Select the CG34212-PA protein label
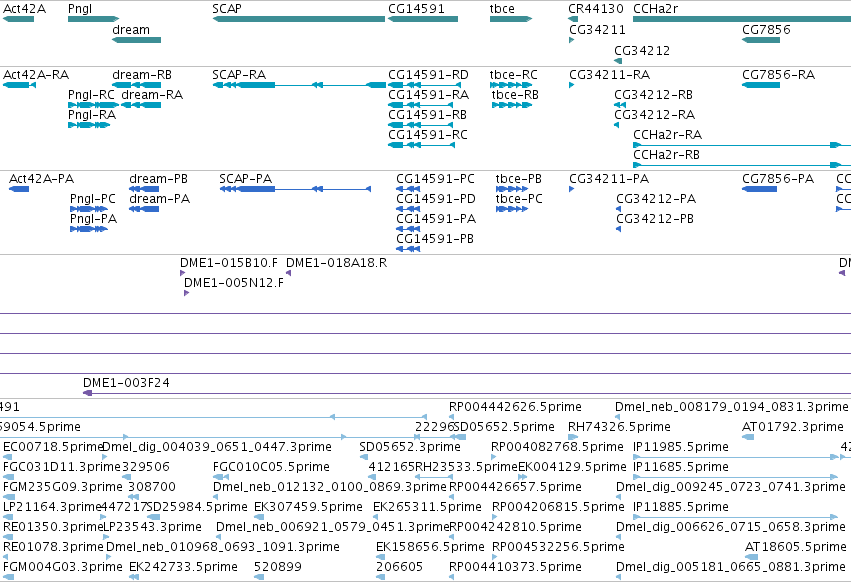 (656, 199)
